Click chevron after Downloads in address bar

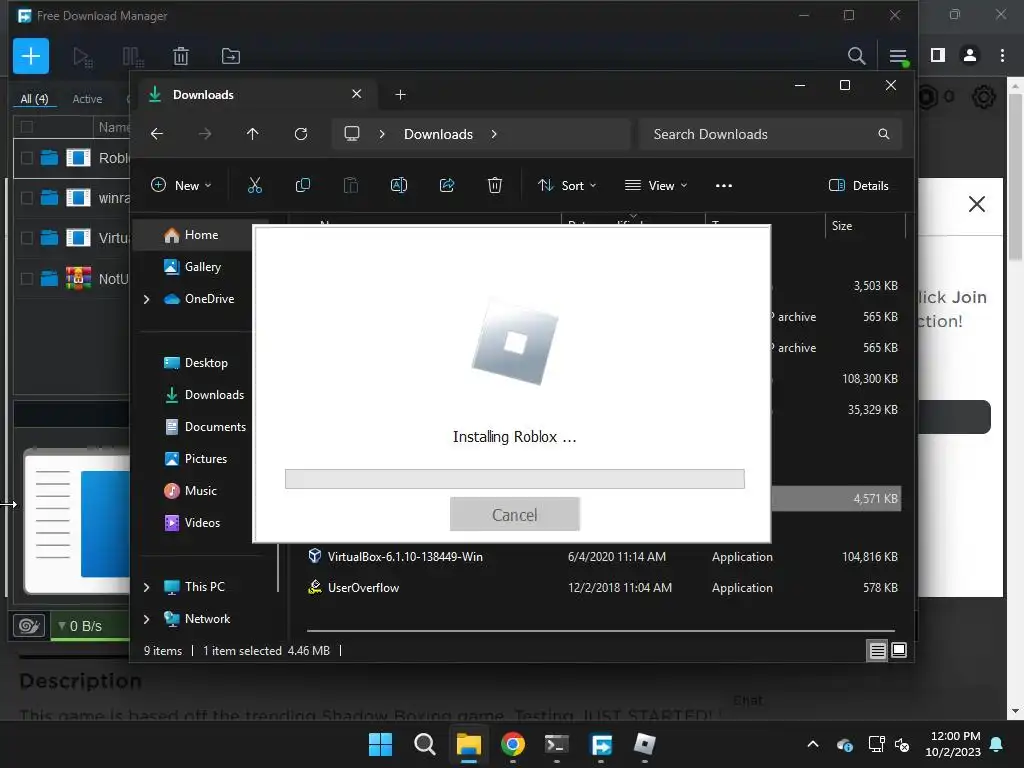pyautogui.click(x=494, y=134)
